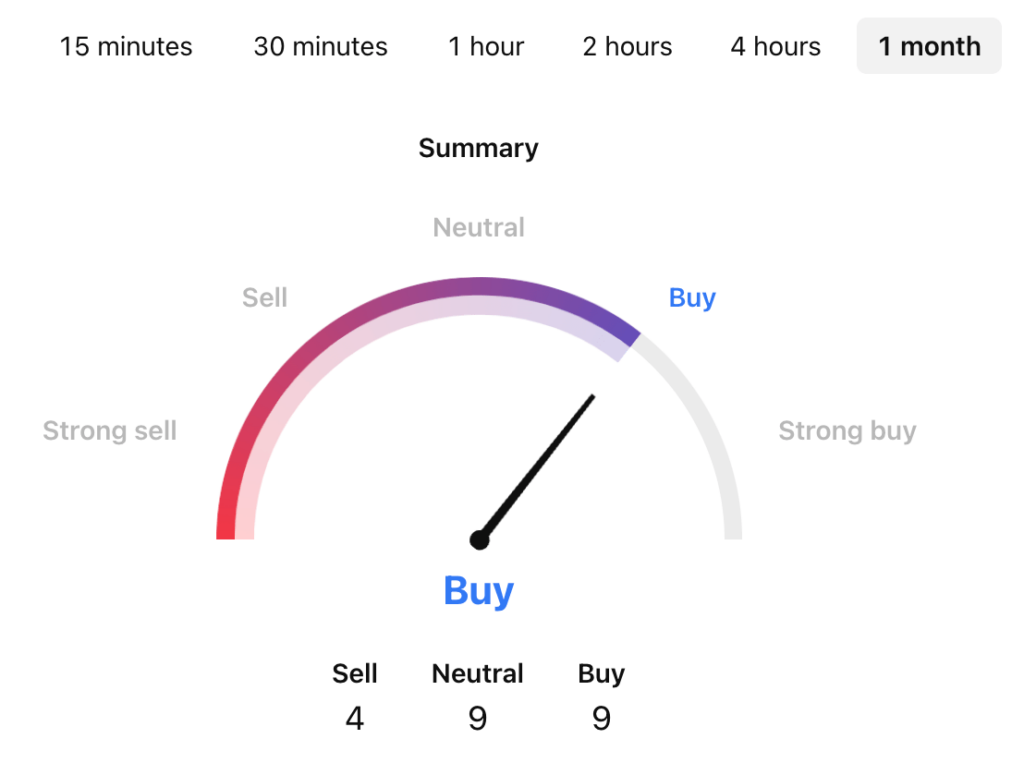Click the 1 month tab

tap(929, 46)
